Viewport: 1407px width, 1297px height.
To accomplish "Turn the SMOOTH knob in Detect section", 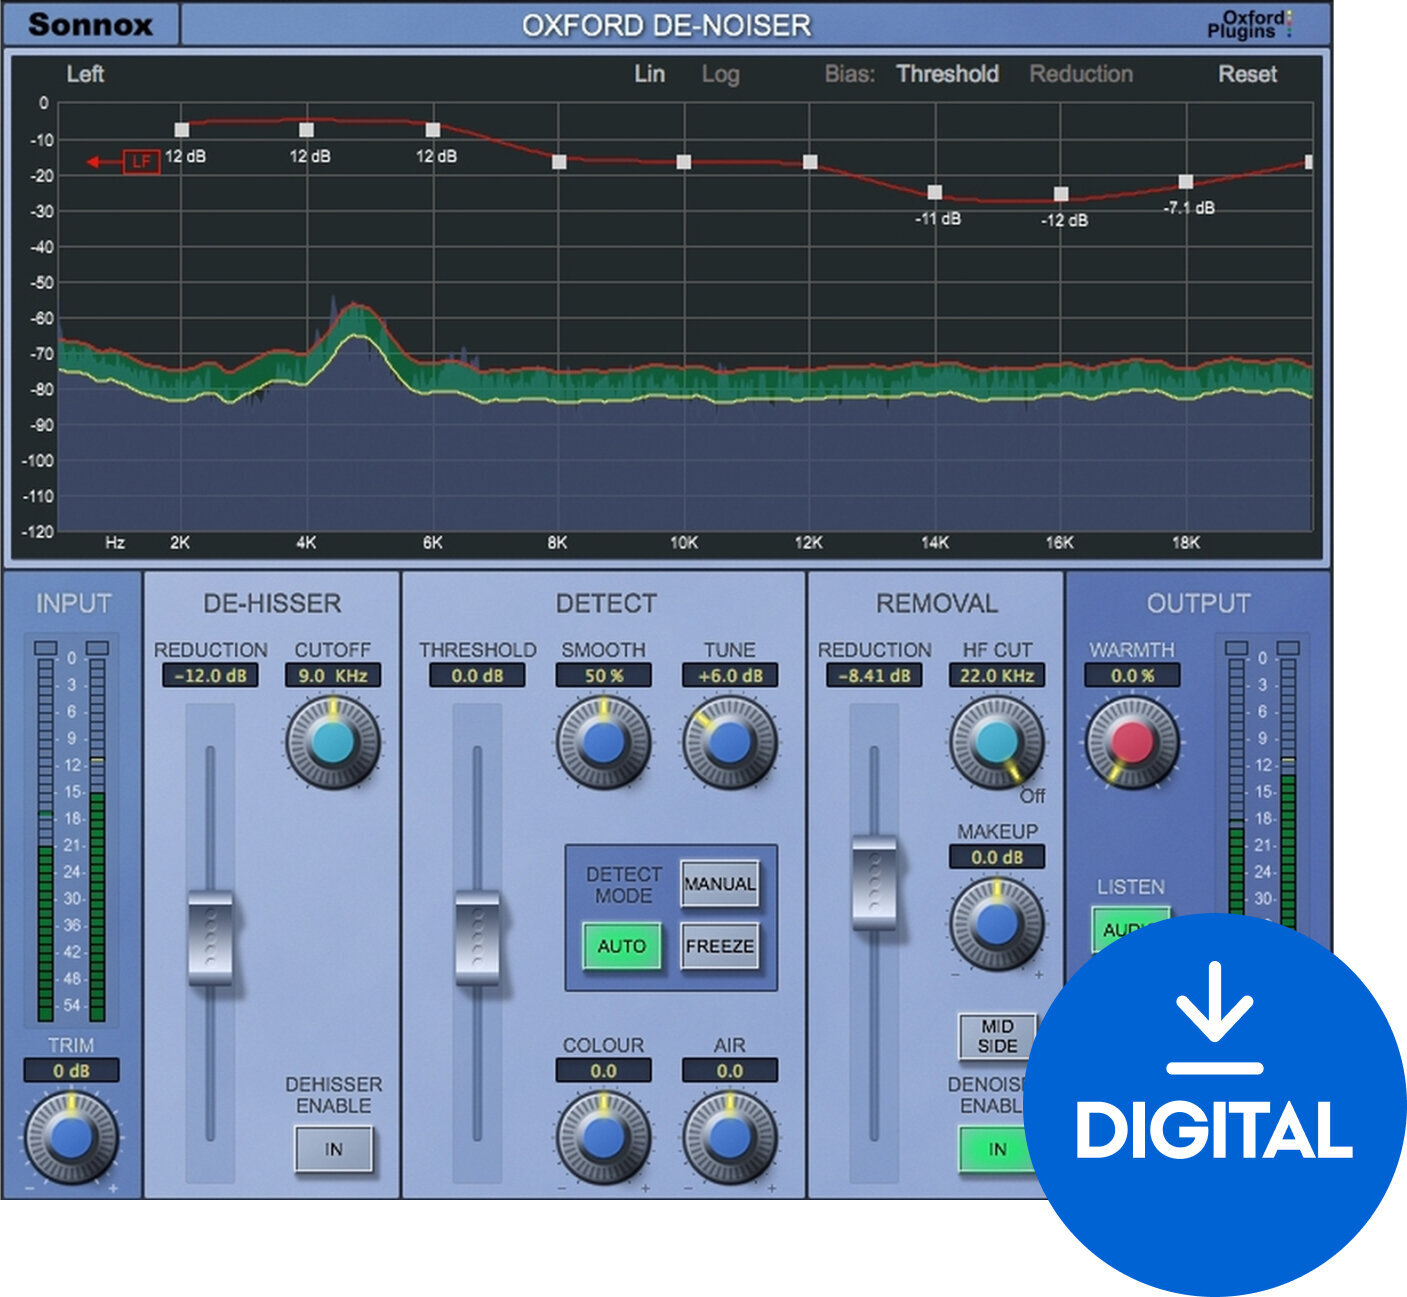I will point(601,740).
